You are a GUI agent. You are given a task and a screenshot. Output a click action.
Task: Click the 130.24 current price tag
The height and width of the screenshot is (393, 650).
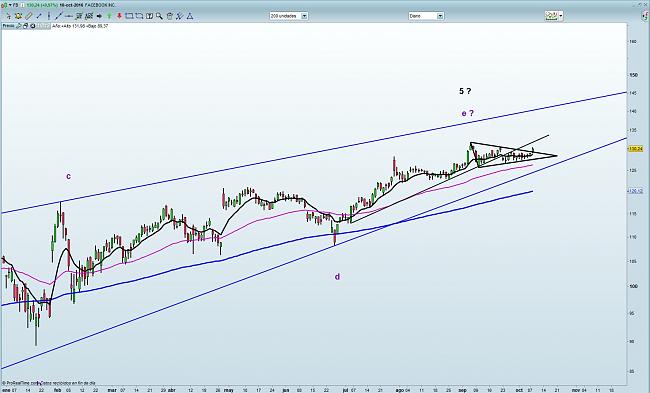pos(636,148)
